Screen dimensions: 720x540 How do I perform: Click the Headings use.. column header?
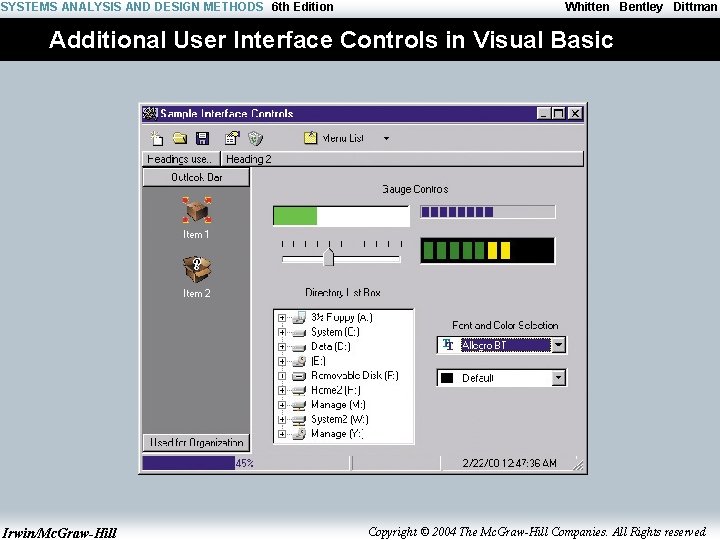[x=181, y=159]
